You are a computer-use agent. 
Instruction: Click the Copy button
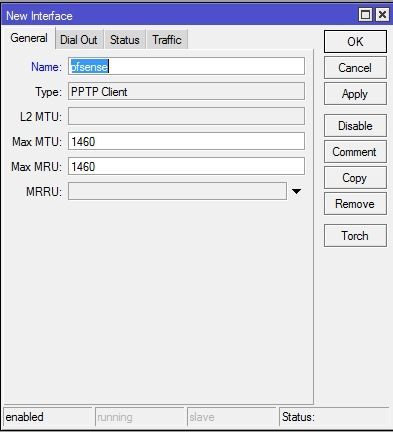click(355, 178)
